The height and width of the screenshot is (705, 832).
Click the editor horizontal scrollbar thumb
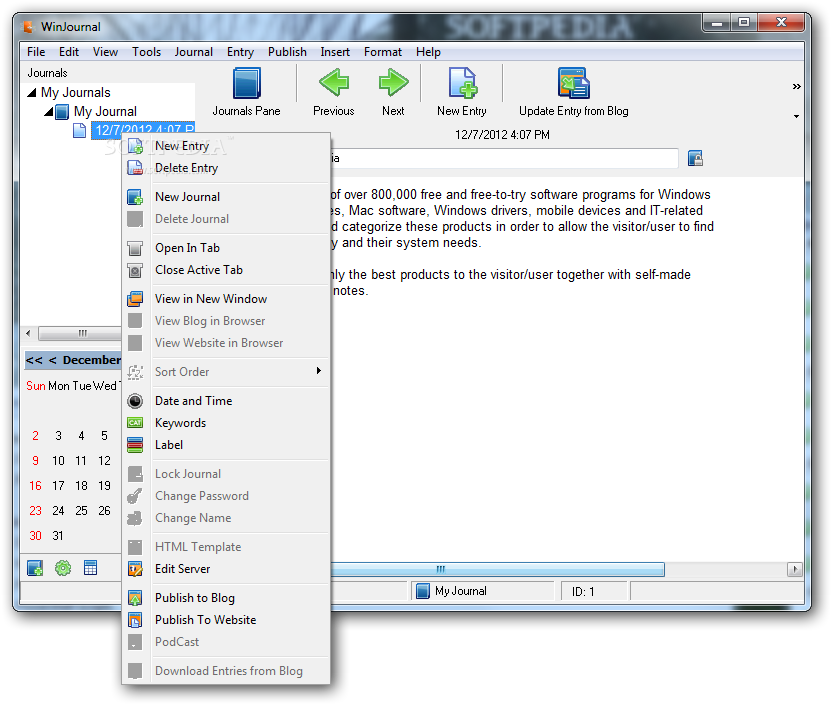pyautogui.click(x=497, y=569)
